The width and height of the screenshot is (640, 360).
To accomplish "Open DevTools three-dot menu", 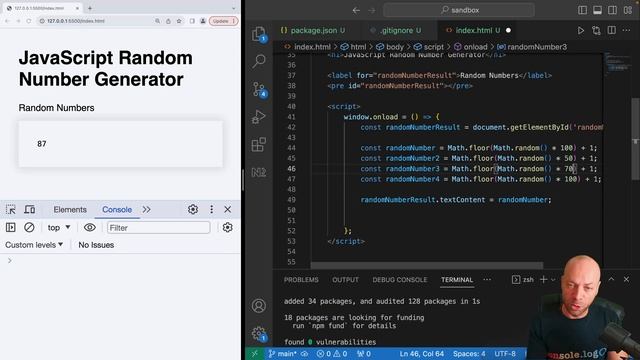I will coord(211,209).
